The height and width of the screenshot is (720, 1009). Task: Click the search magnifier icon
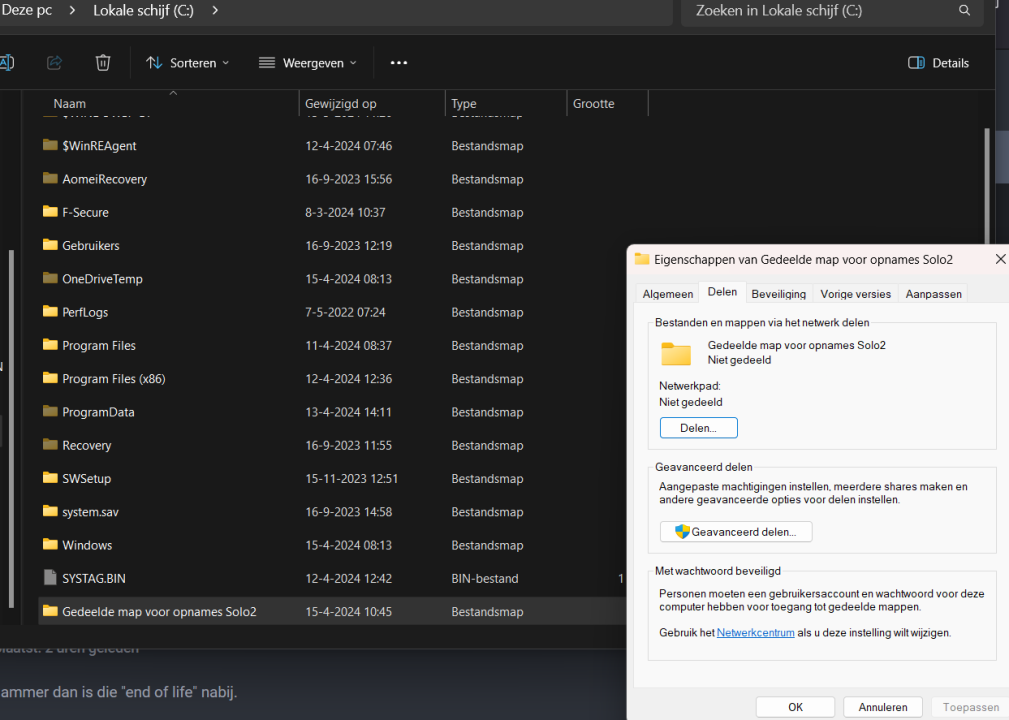(x=964, y=11)
